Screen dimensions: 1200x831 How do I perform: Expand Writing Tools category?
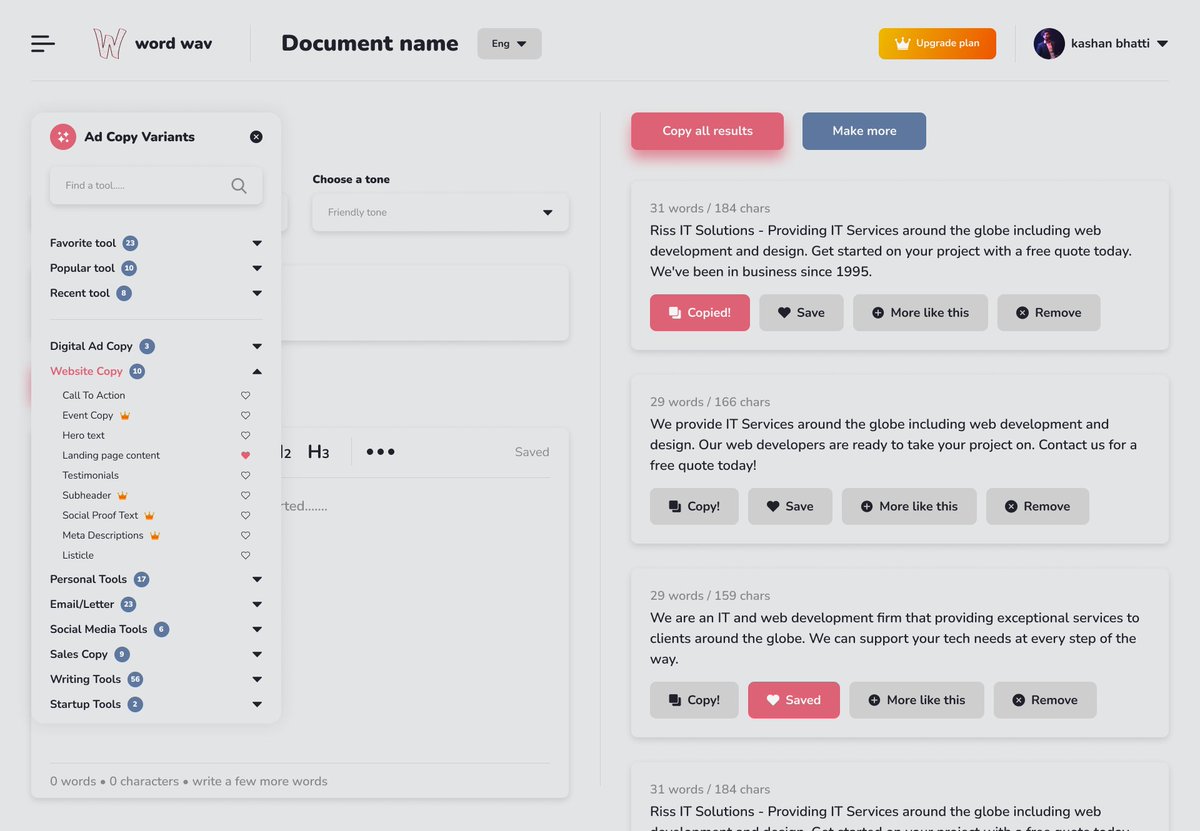pos(257,679)
